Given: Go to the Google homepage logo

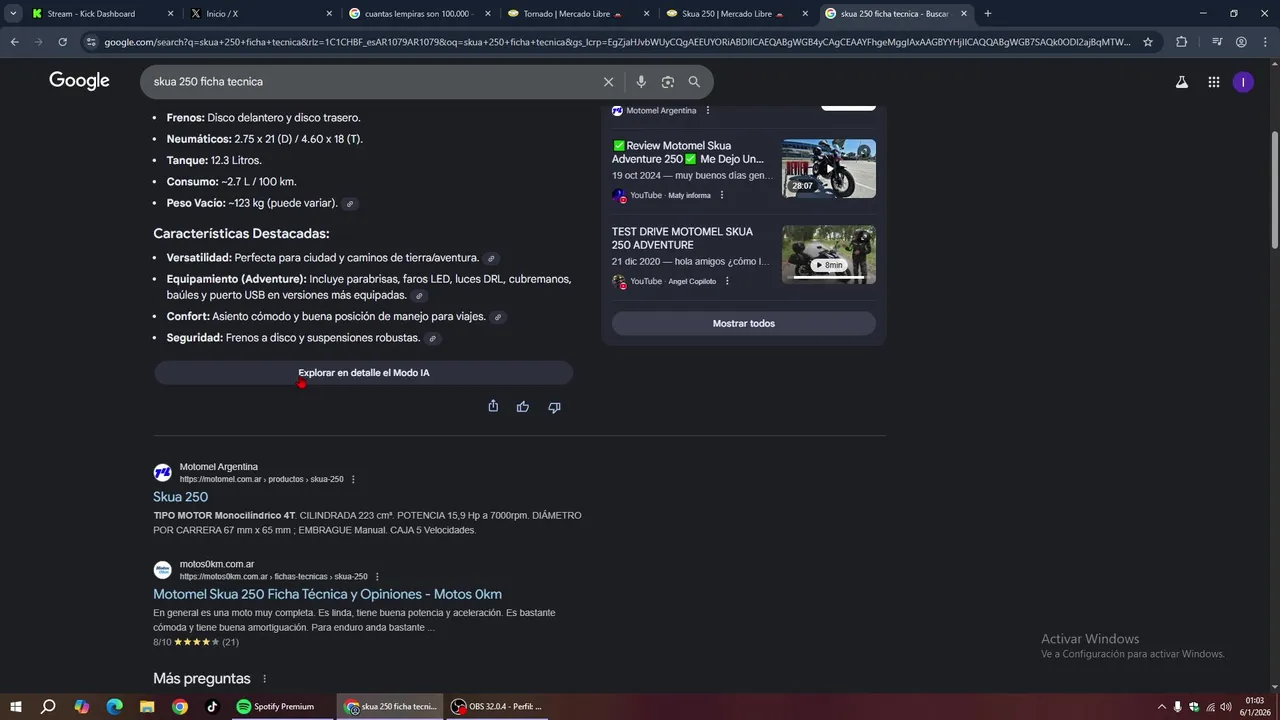Looking at the screenshot, I should point(79,82).
